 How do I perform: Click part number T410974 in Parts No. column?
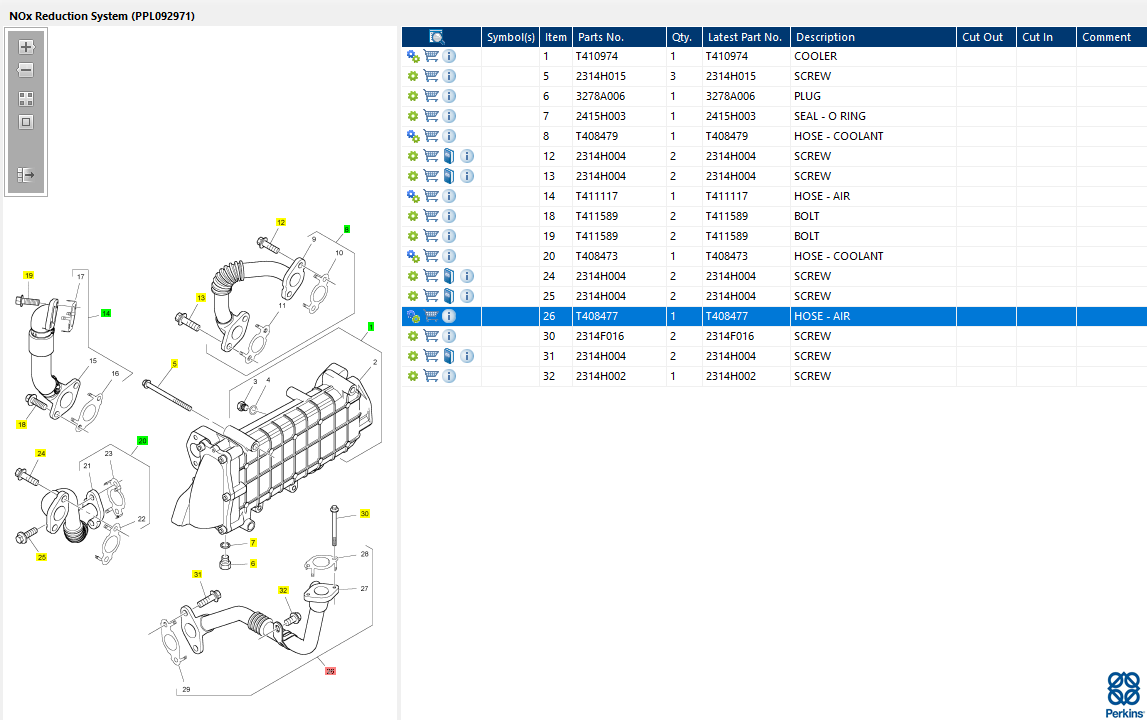597,56
